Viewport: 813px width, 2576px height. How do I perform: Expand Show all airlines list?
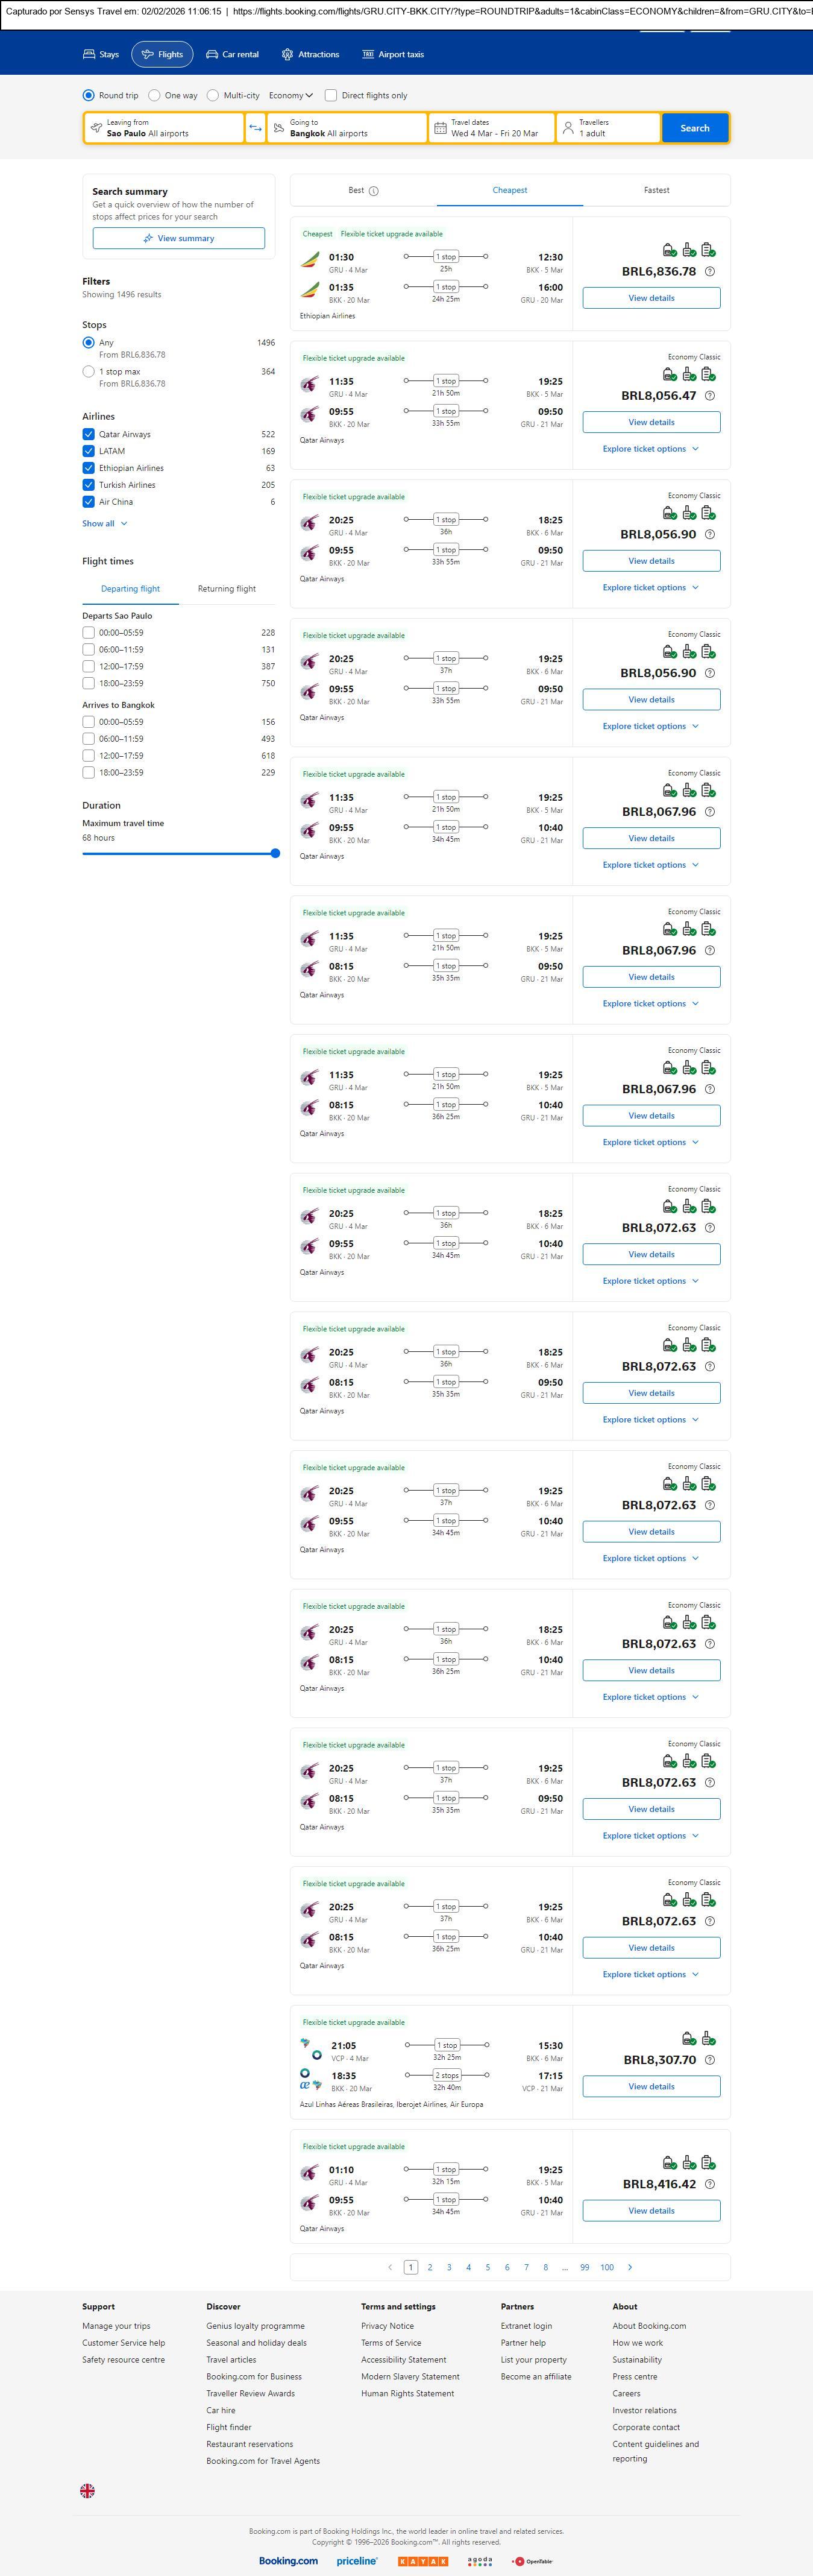(105, 524)
